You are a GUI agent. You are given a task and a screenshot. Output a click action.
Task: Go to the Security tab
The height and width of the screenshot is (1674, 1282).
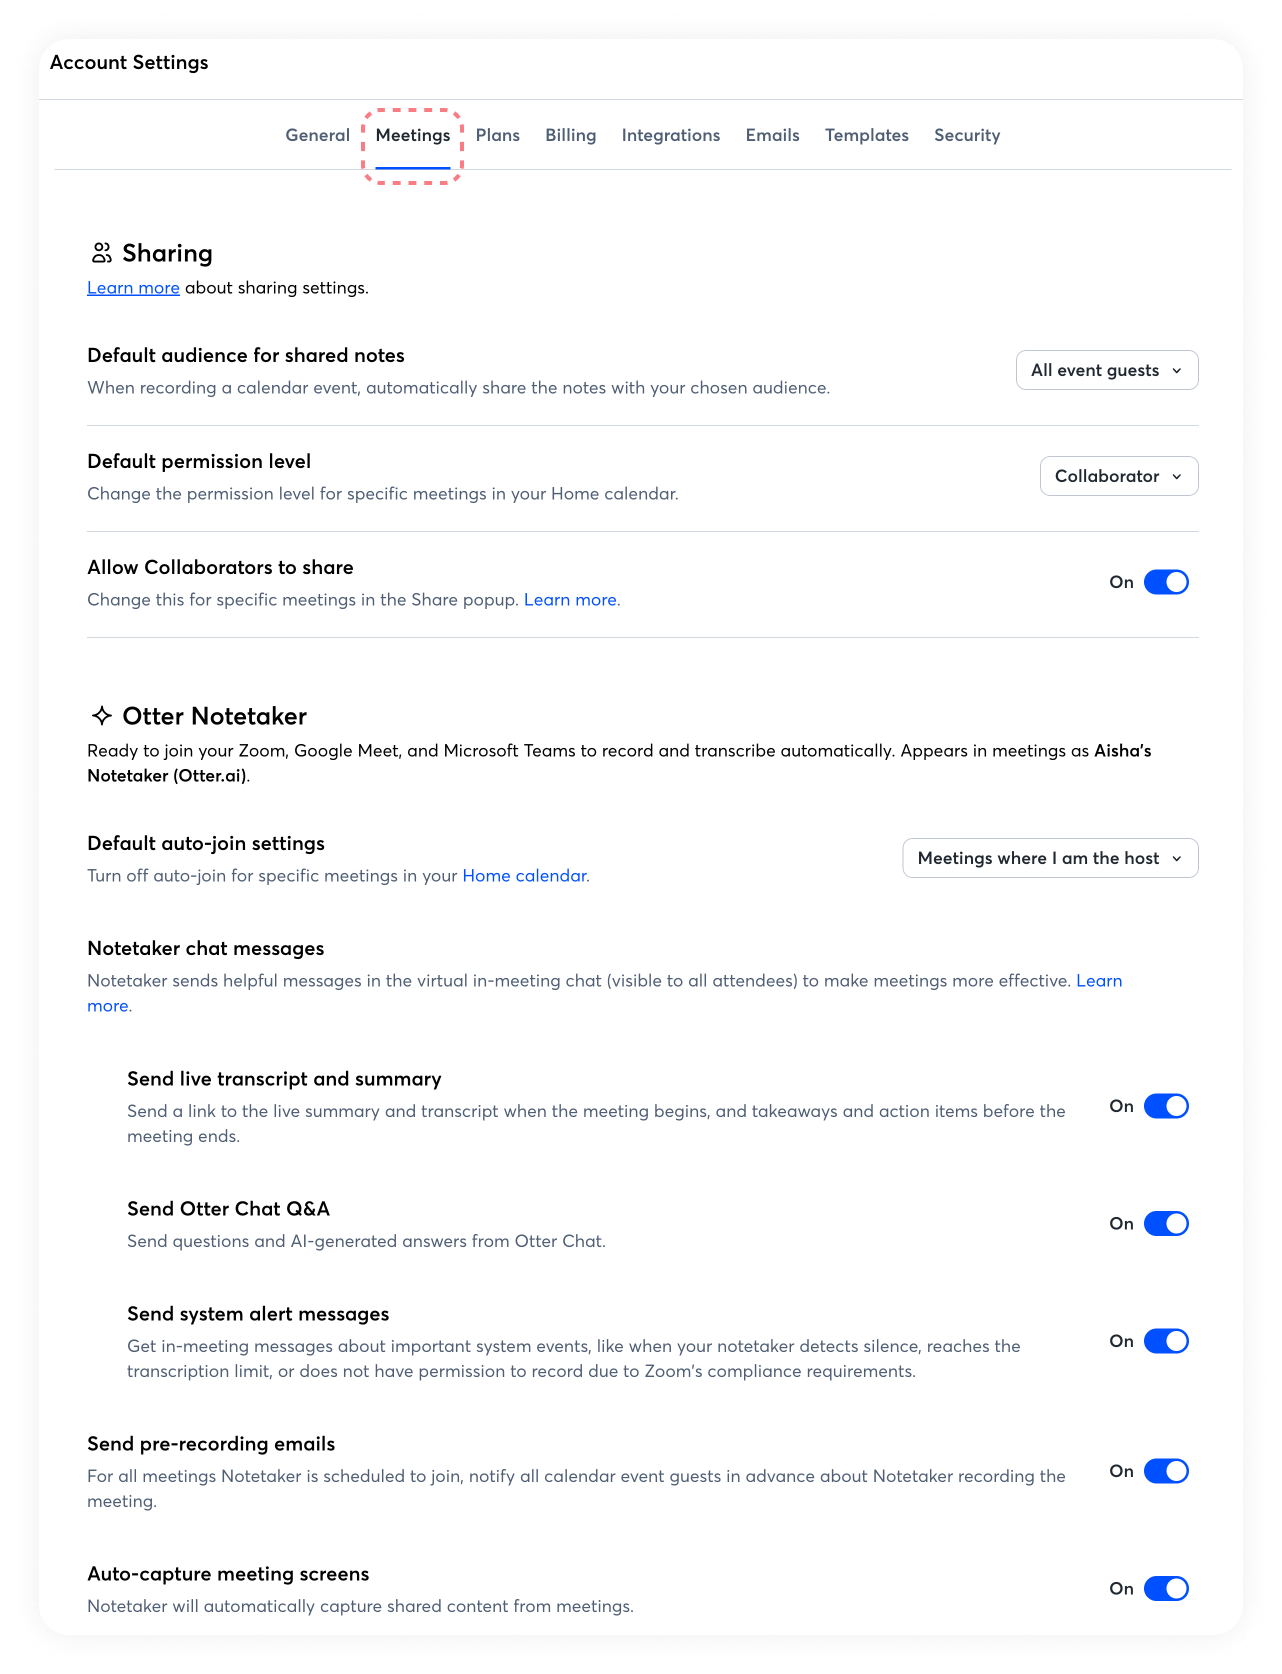point(967,135)
